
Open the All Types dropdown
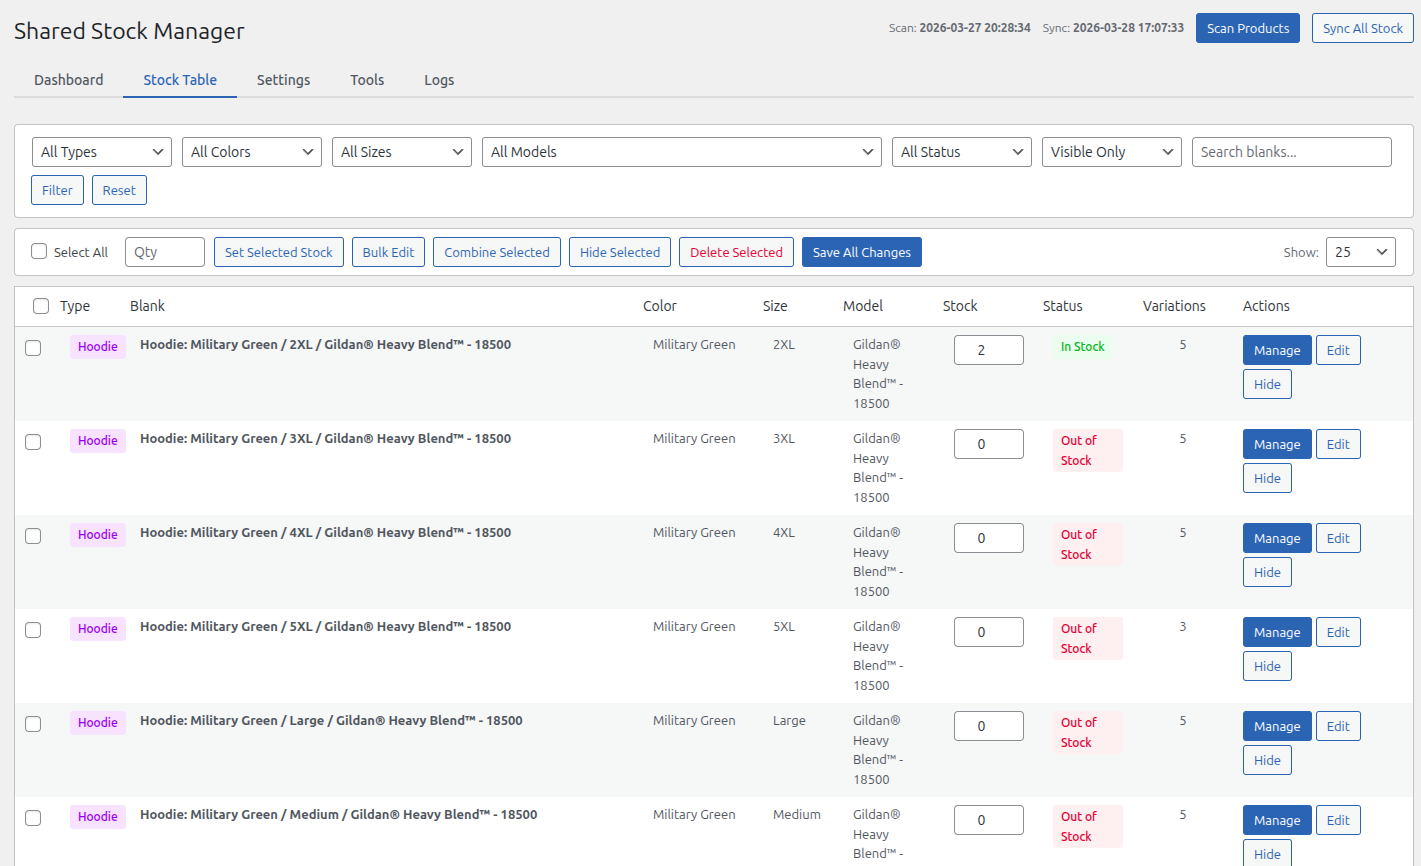coord(101,151)
